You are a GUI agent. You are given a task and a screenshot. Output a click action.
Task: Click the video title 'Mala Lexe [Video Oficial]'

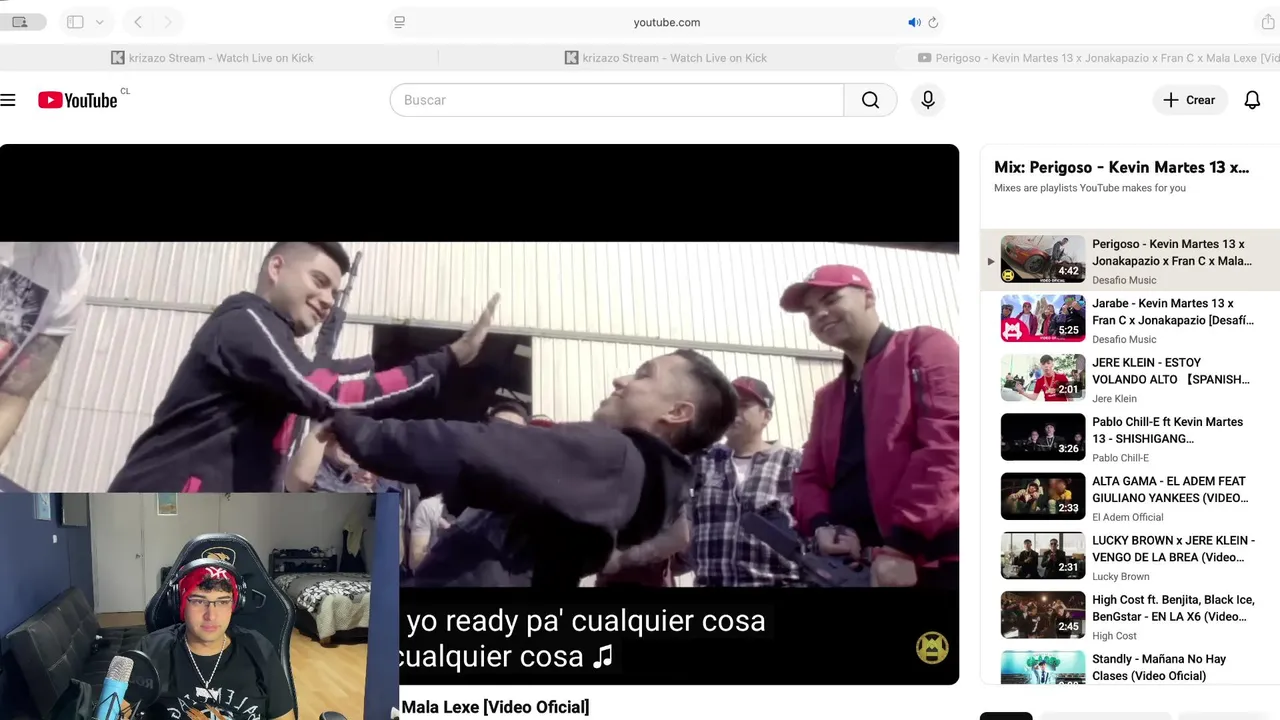(495, 707)
